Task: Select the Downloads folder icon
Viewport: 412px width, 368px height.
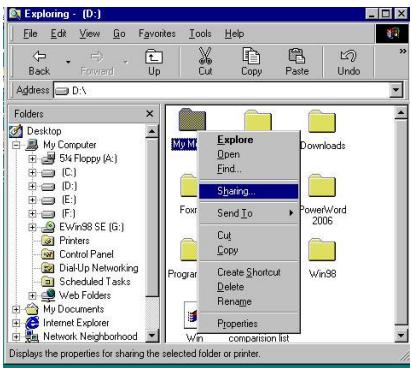Action: (322, 121)
